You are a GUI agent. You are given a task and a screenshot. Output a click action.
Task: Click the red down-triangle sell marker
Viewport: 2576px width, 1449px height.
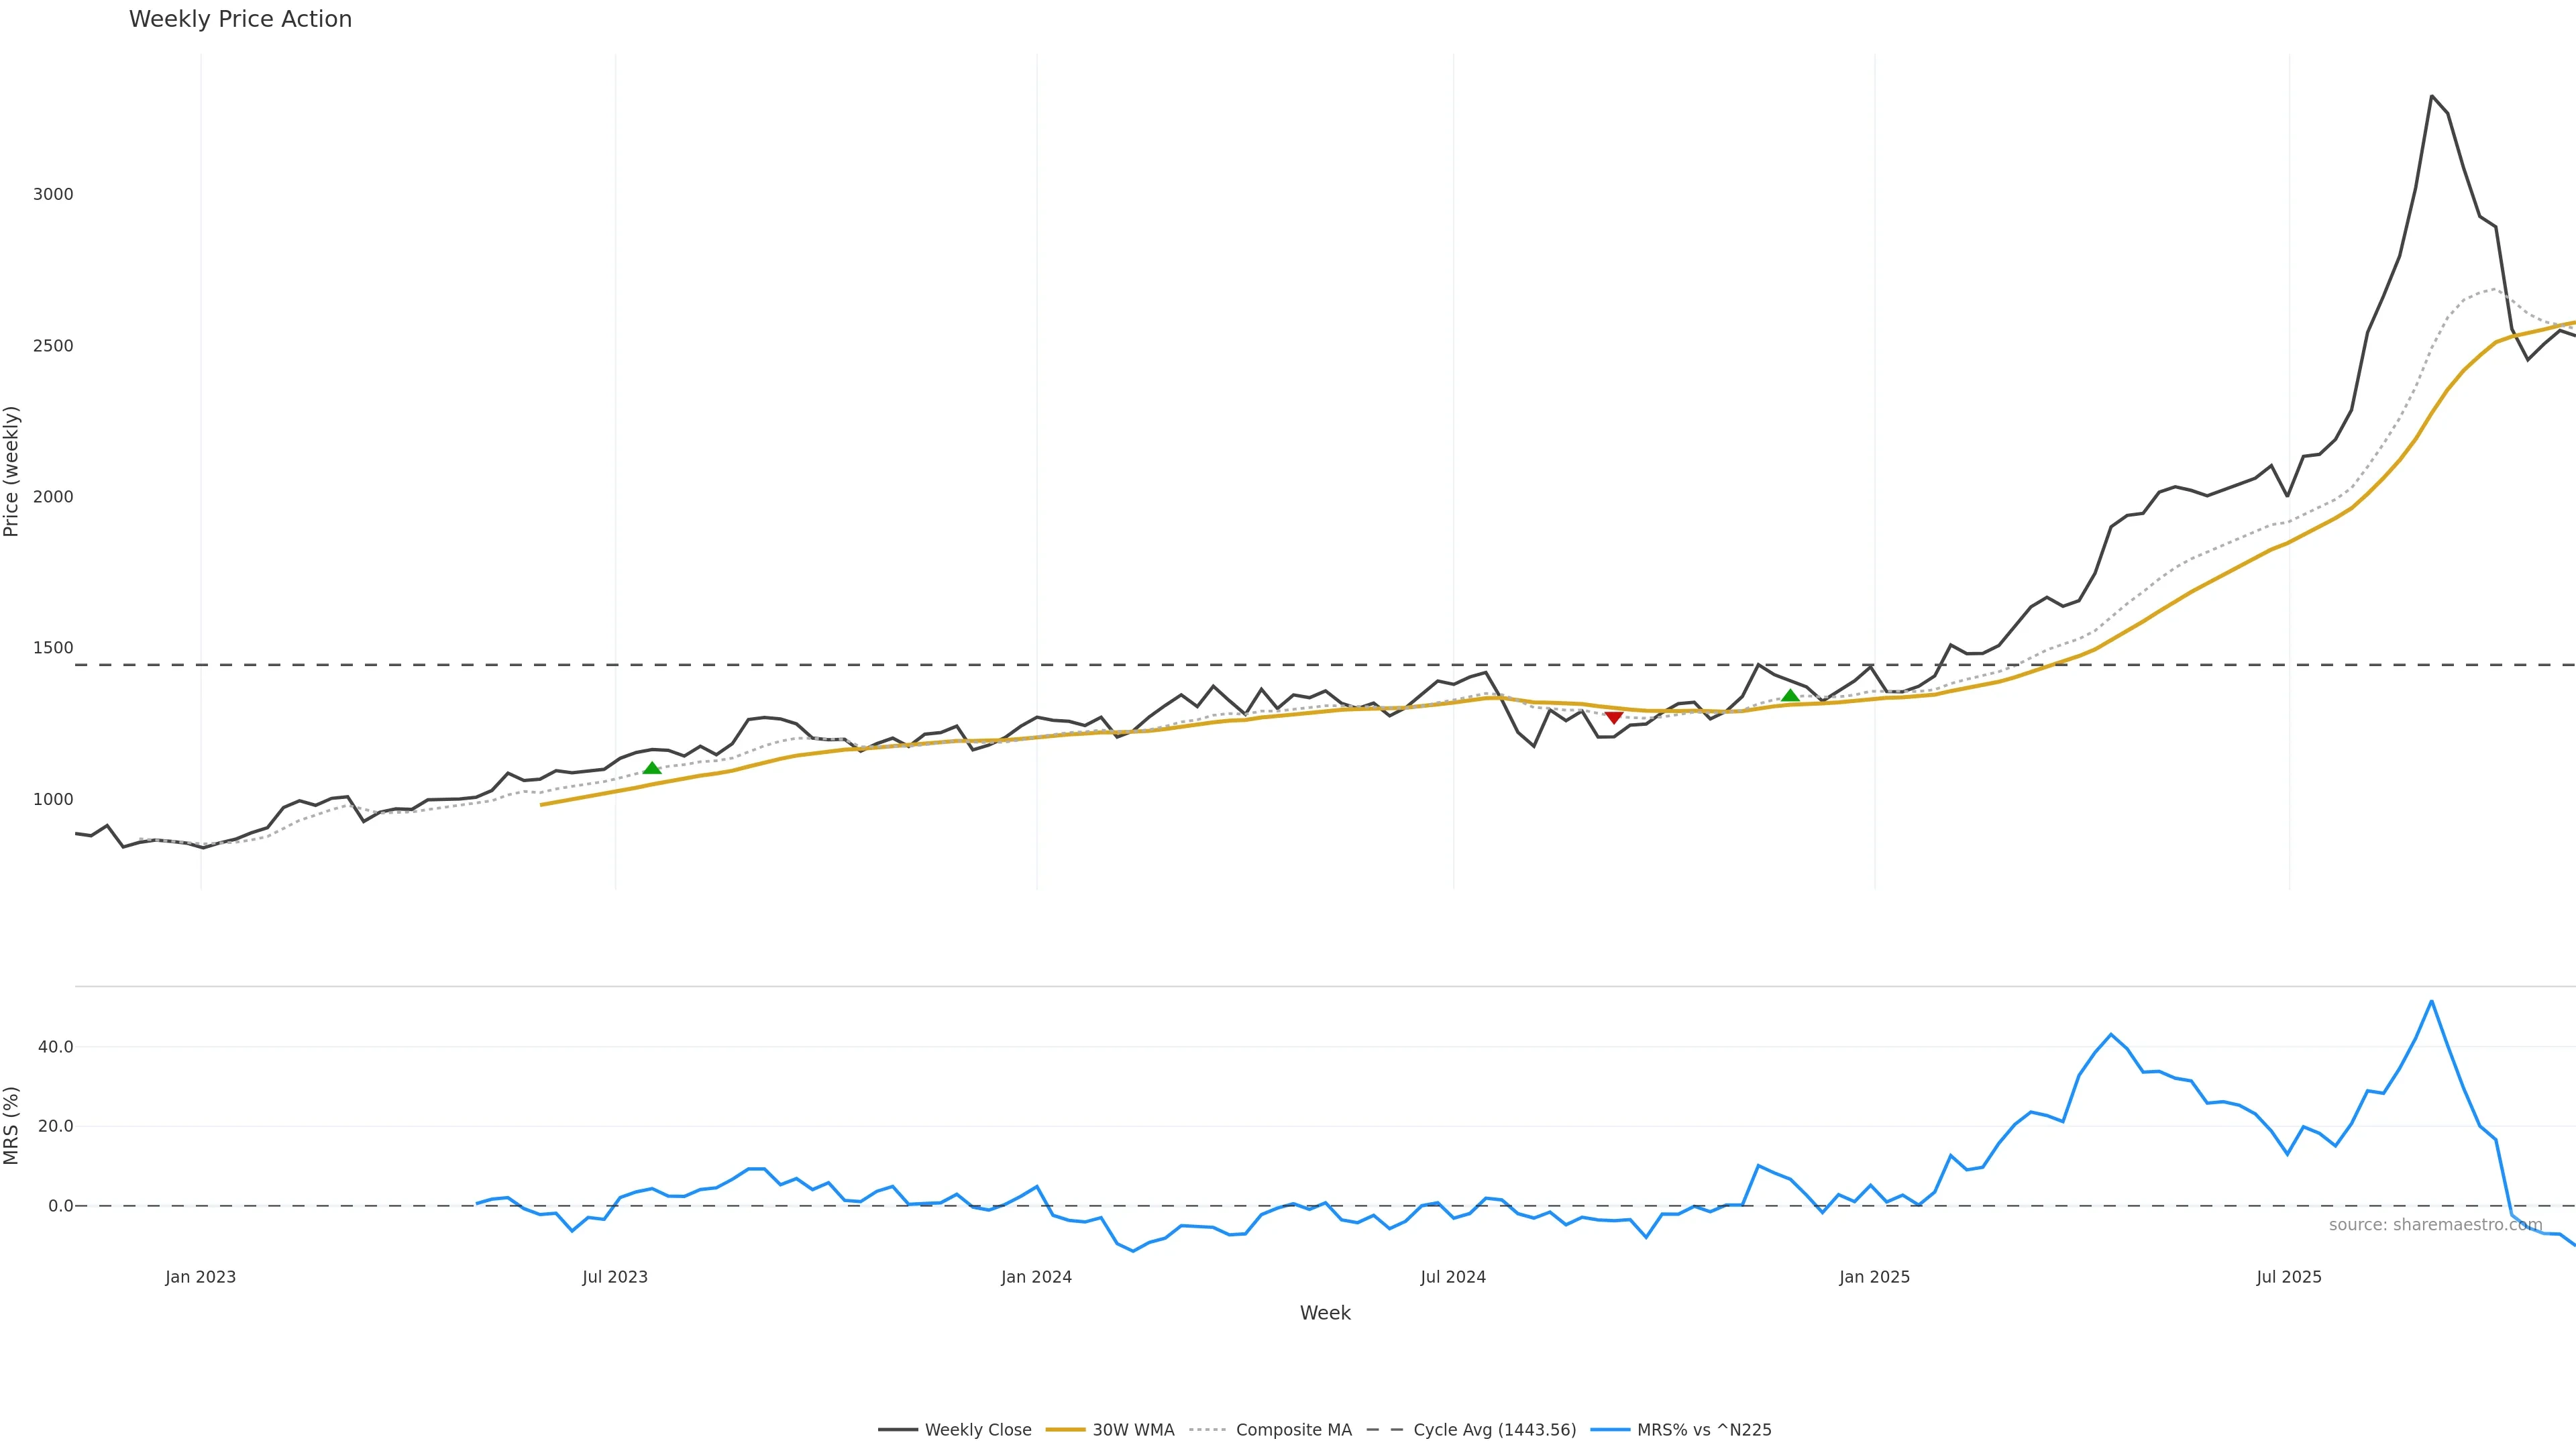(1613, 717)
